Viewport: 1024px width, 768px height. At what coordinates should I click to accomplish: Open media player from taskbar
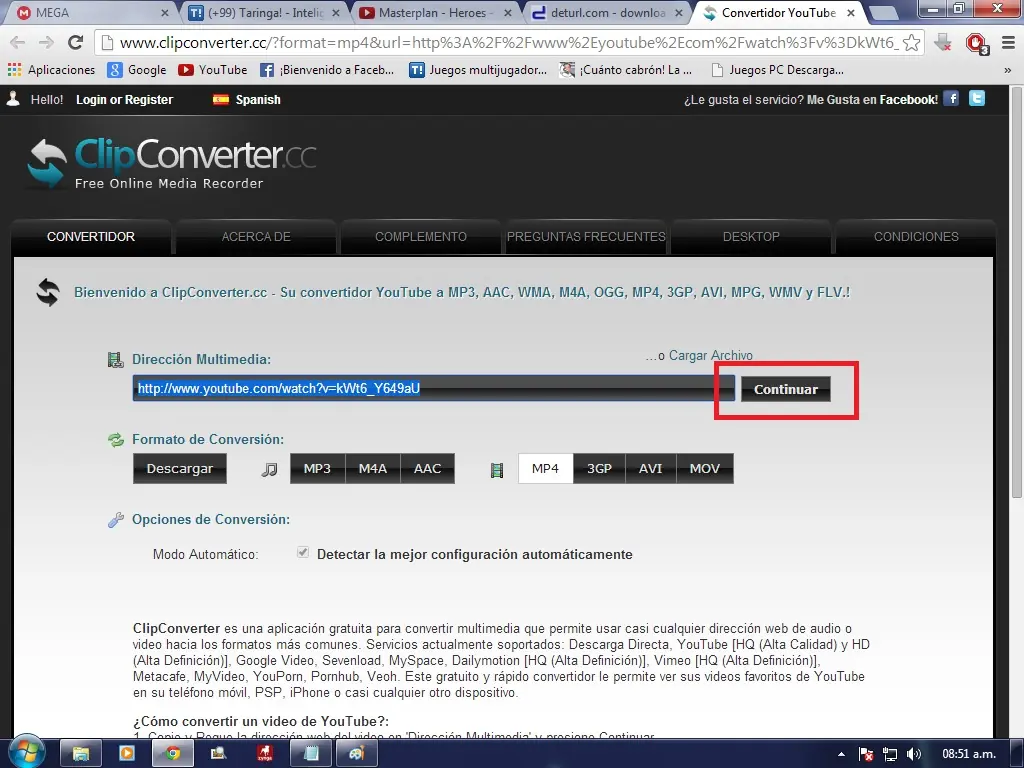[x=127, y=754]
